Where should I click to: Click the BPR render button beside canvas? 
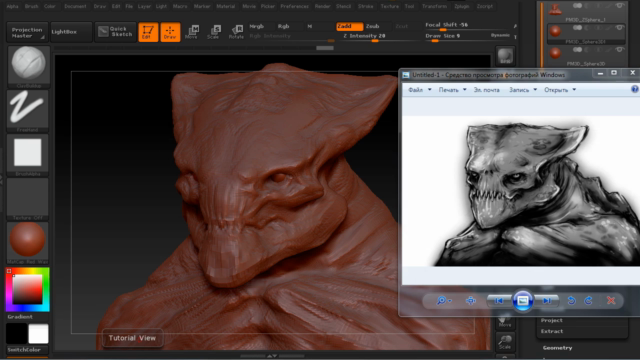point(505,56)
